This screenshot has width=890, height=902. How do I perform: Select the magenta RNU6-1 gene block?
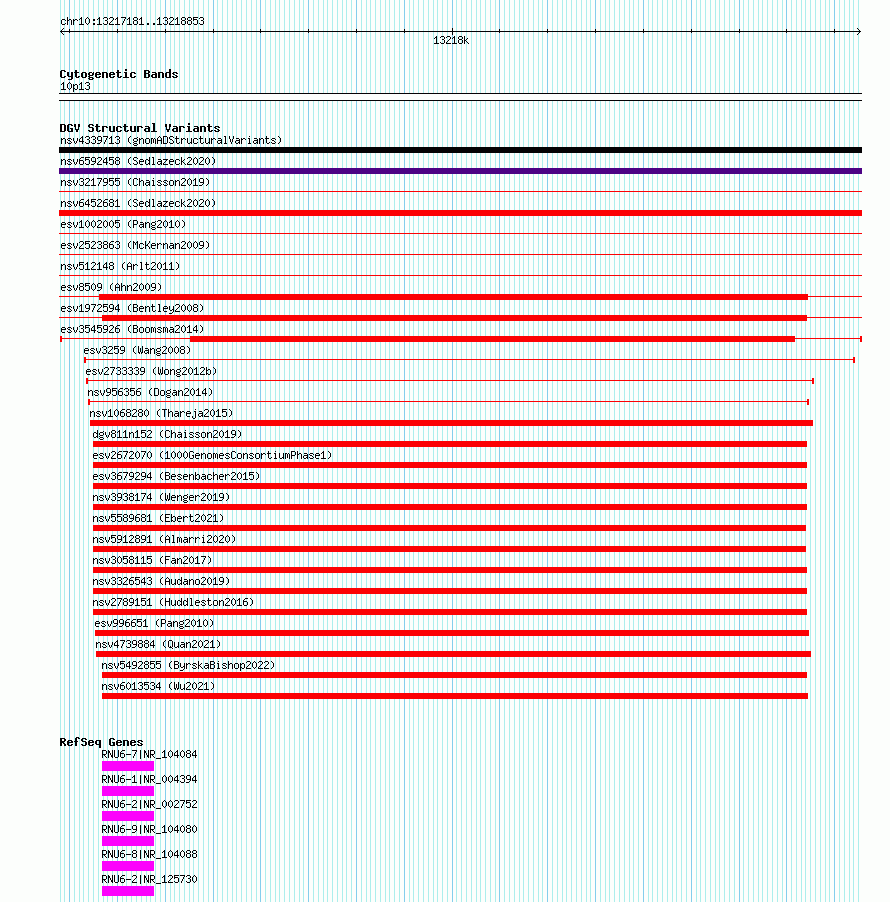[128, 791]
